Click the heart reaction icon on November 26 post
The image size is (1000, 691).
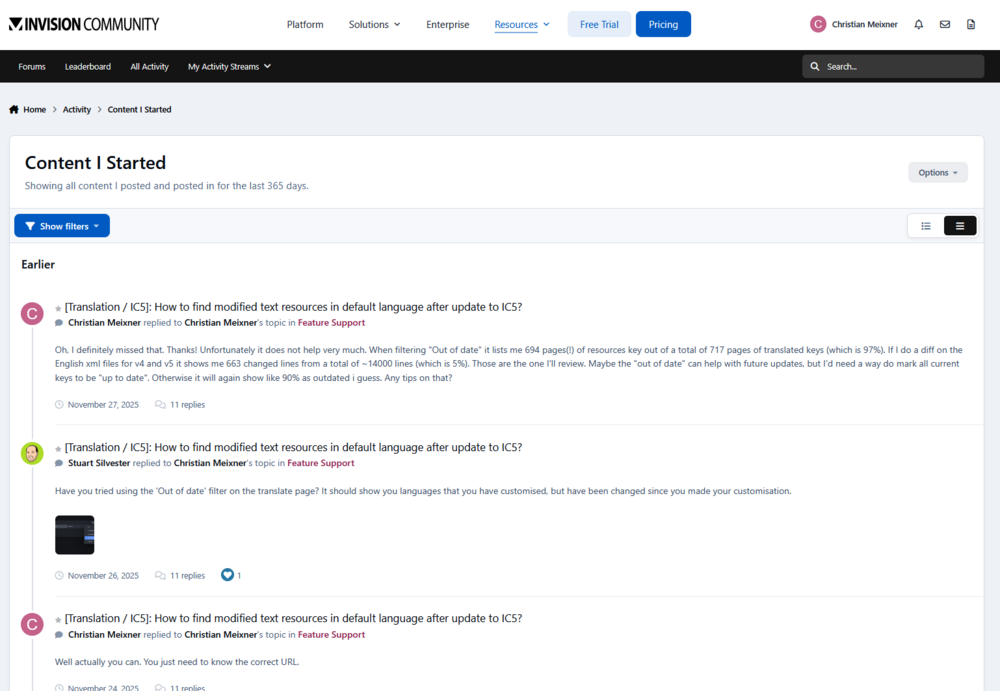pyautogui.click(x=227, y=575)
